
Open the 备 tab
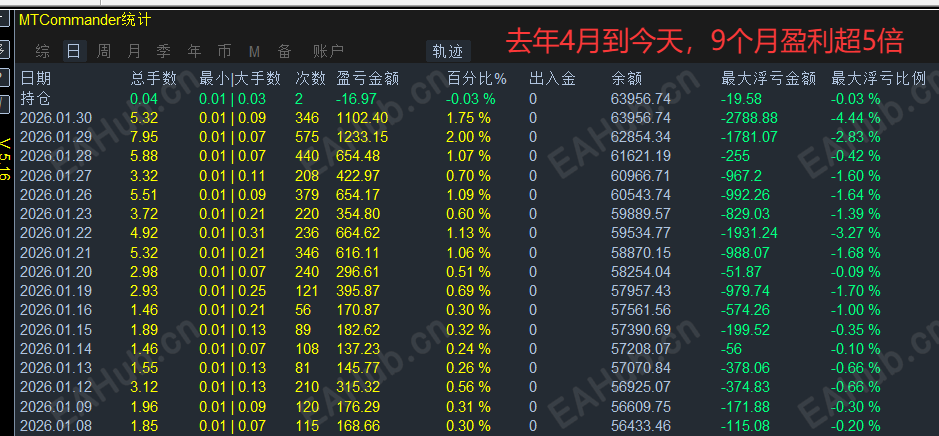pos(284,52)
